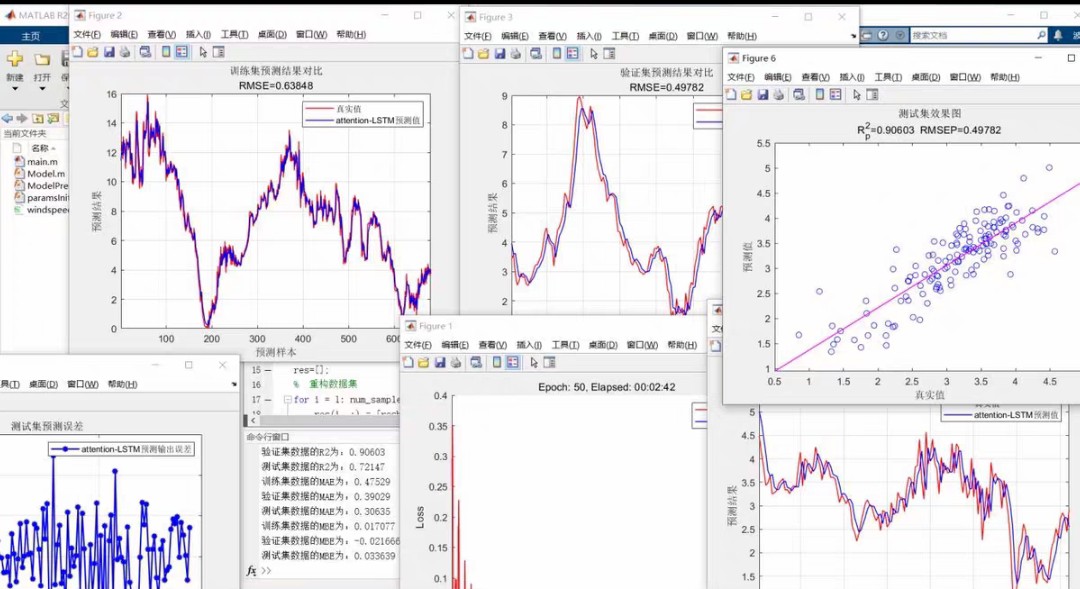Open Property Inspector icon in Figure 3
The image size is (1080, 589).
click(609, 54)
